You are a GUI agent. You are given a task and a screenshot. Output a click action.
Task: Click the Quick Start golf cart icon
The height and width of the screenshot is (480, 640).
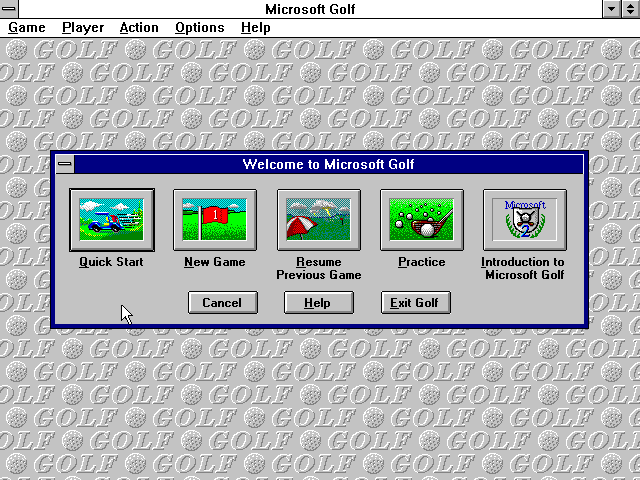[111, 220]
